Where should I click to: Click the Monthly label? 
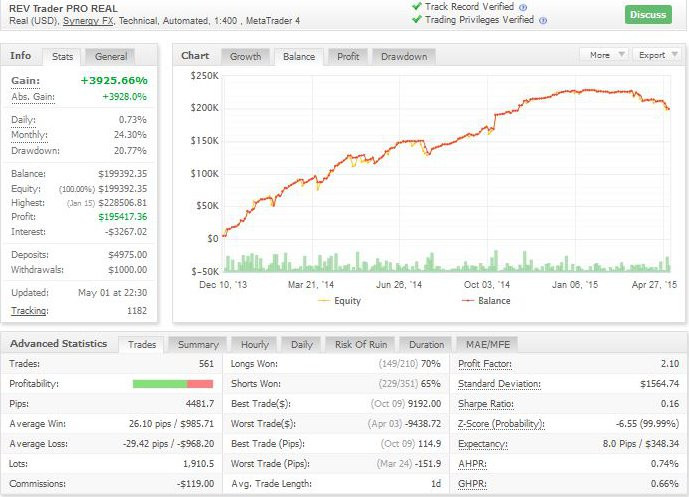[29, 134]
